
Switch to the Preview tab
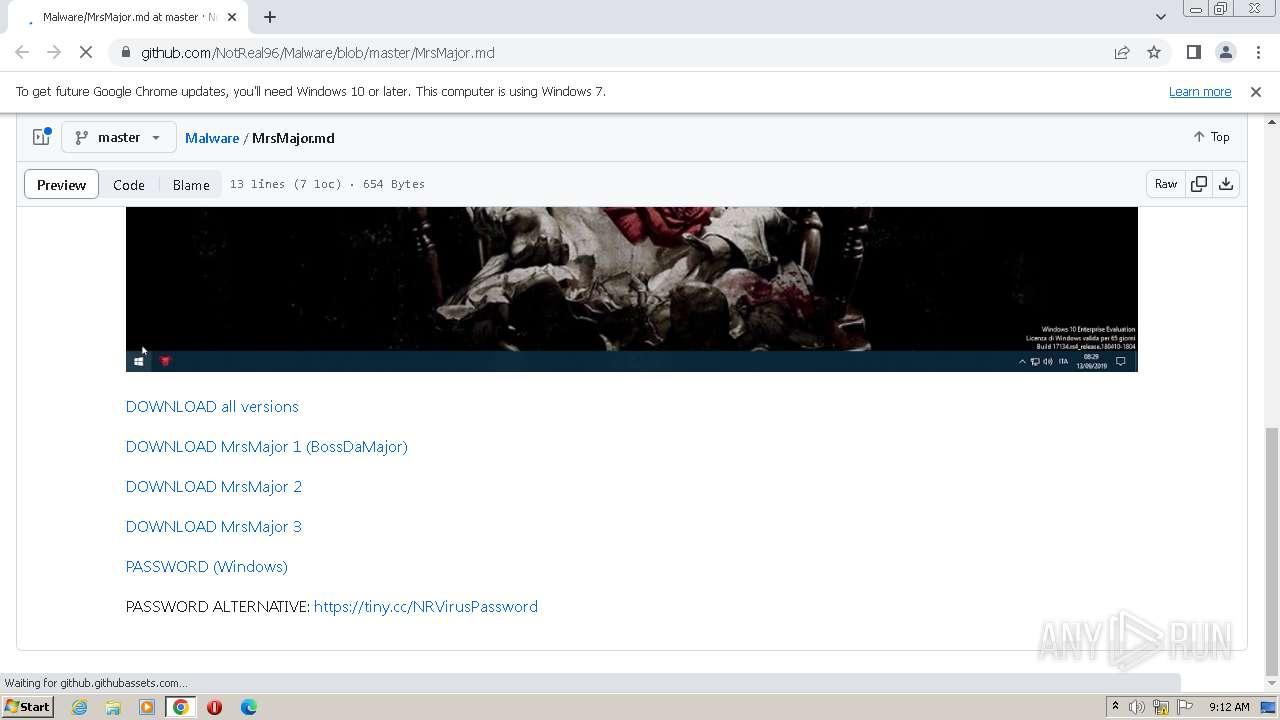pos(62,184)
